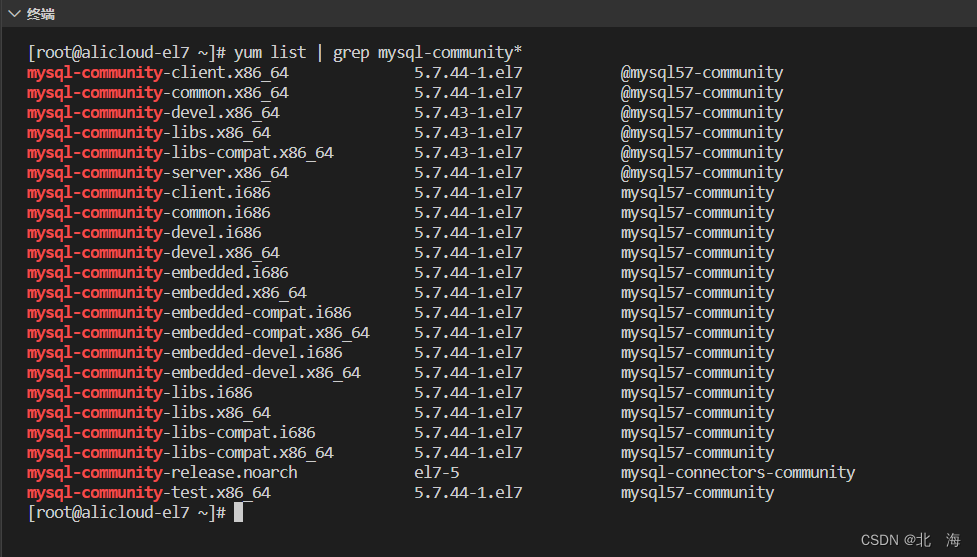Screen dimensions: 977x557
Task: Select the 终端 panel tab label
Action: coord(41,14)
